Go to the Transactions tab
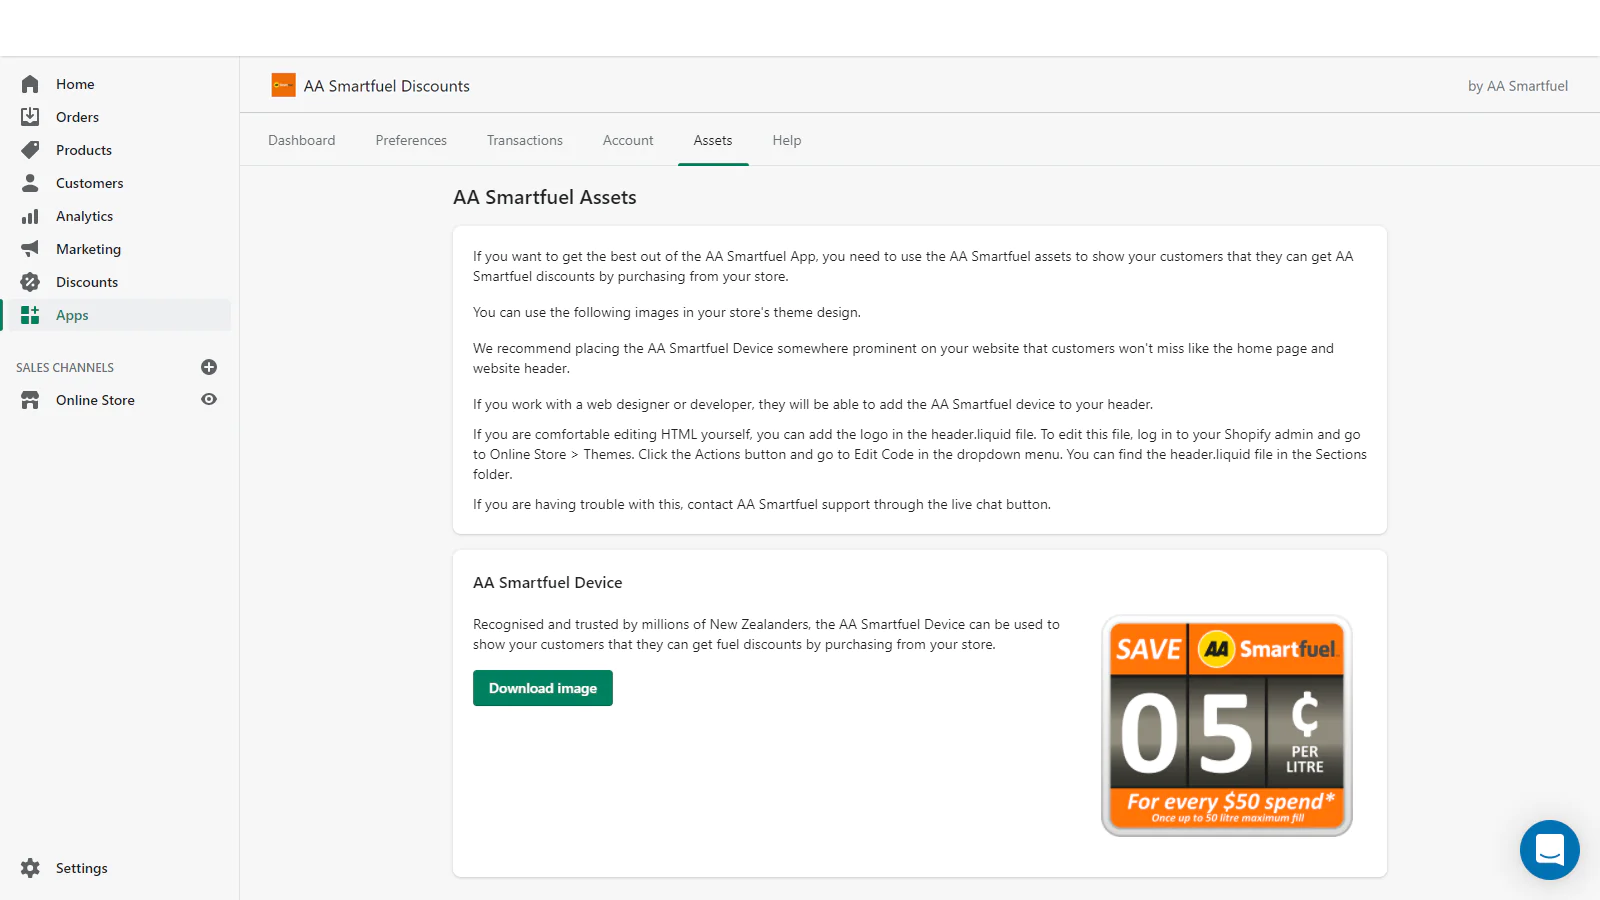Image resolution: width=1600 pixels, height=900 pixels. [x=524, y=140]
